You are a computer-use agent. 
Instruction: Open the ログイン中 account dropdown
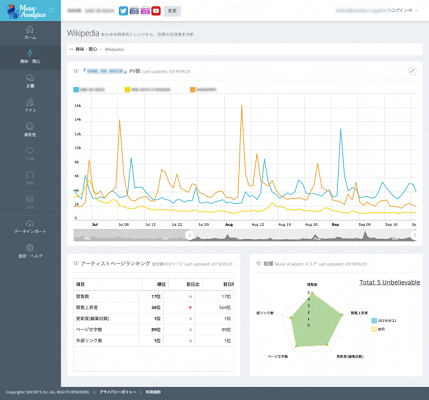[x=404, y=11]
